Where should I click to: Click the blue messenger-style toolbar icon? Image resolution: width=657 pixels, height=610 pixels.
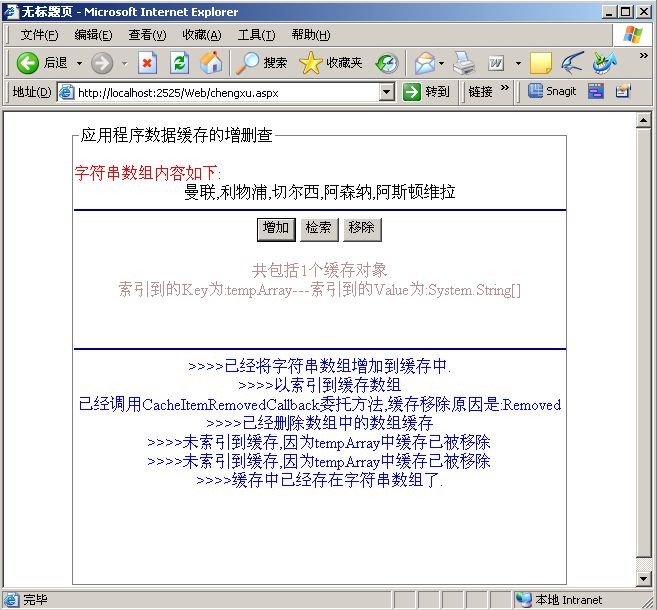tap(604, 63)
